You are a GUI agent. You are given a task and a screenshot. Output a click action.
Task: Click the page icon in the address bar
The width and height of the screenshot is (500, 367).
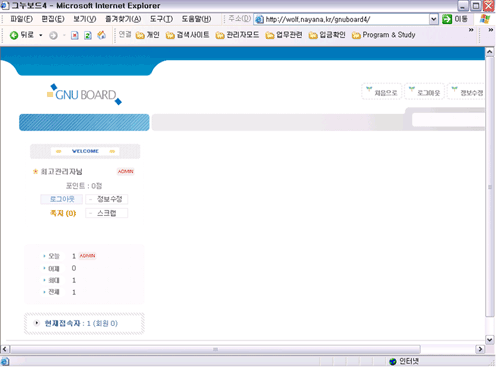259,19
